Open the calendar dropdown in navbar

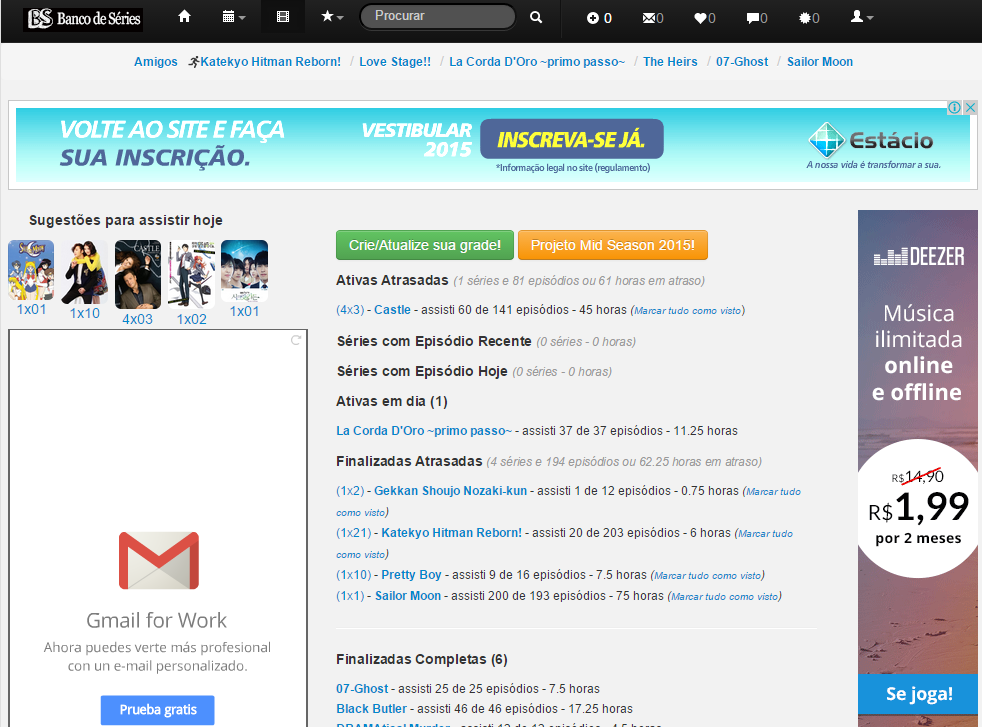234,17
